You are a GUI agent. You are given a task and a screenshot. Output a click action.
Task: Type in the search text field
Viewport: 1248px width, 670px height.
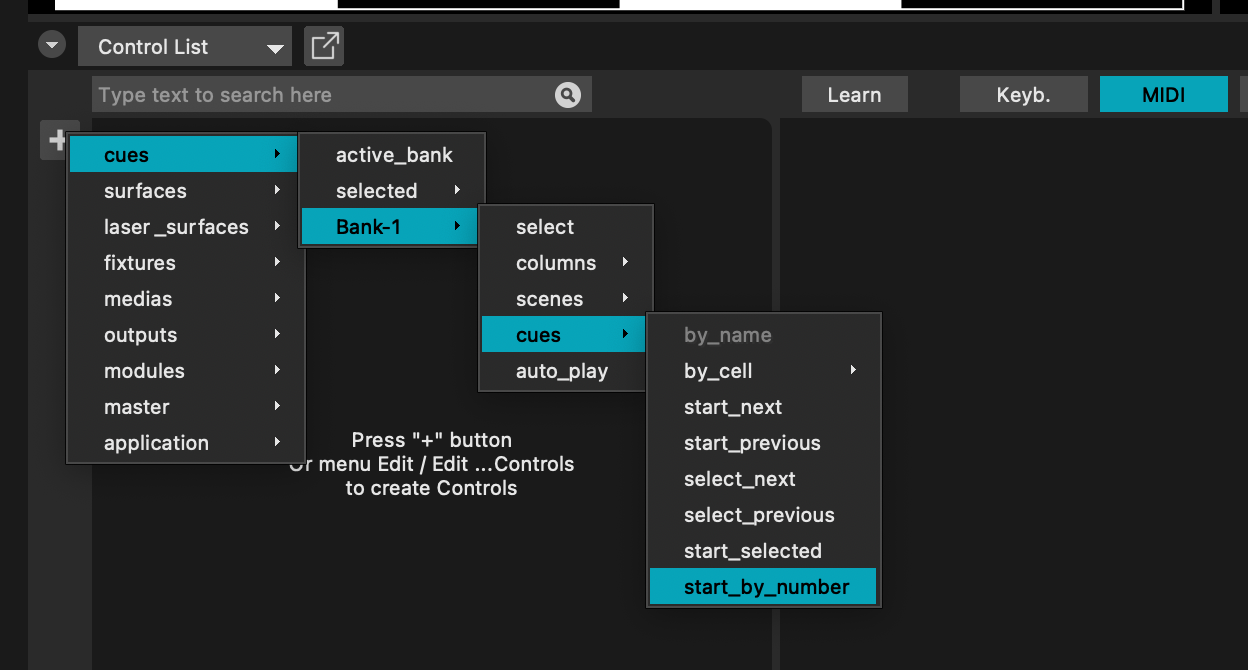click(320, 95)
